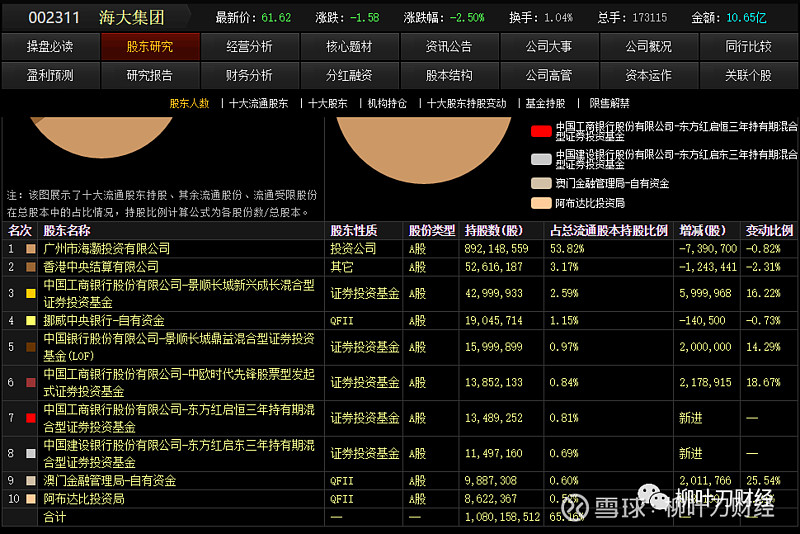The height and width of the screenshot is (534, 800).
Task: Click marker for 挪威中央银行 row
Action: pos(31,320)
